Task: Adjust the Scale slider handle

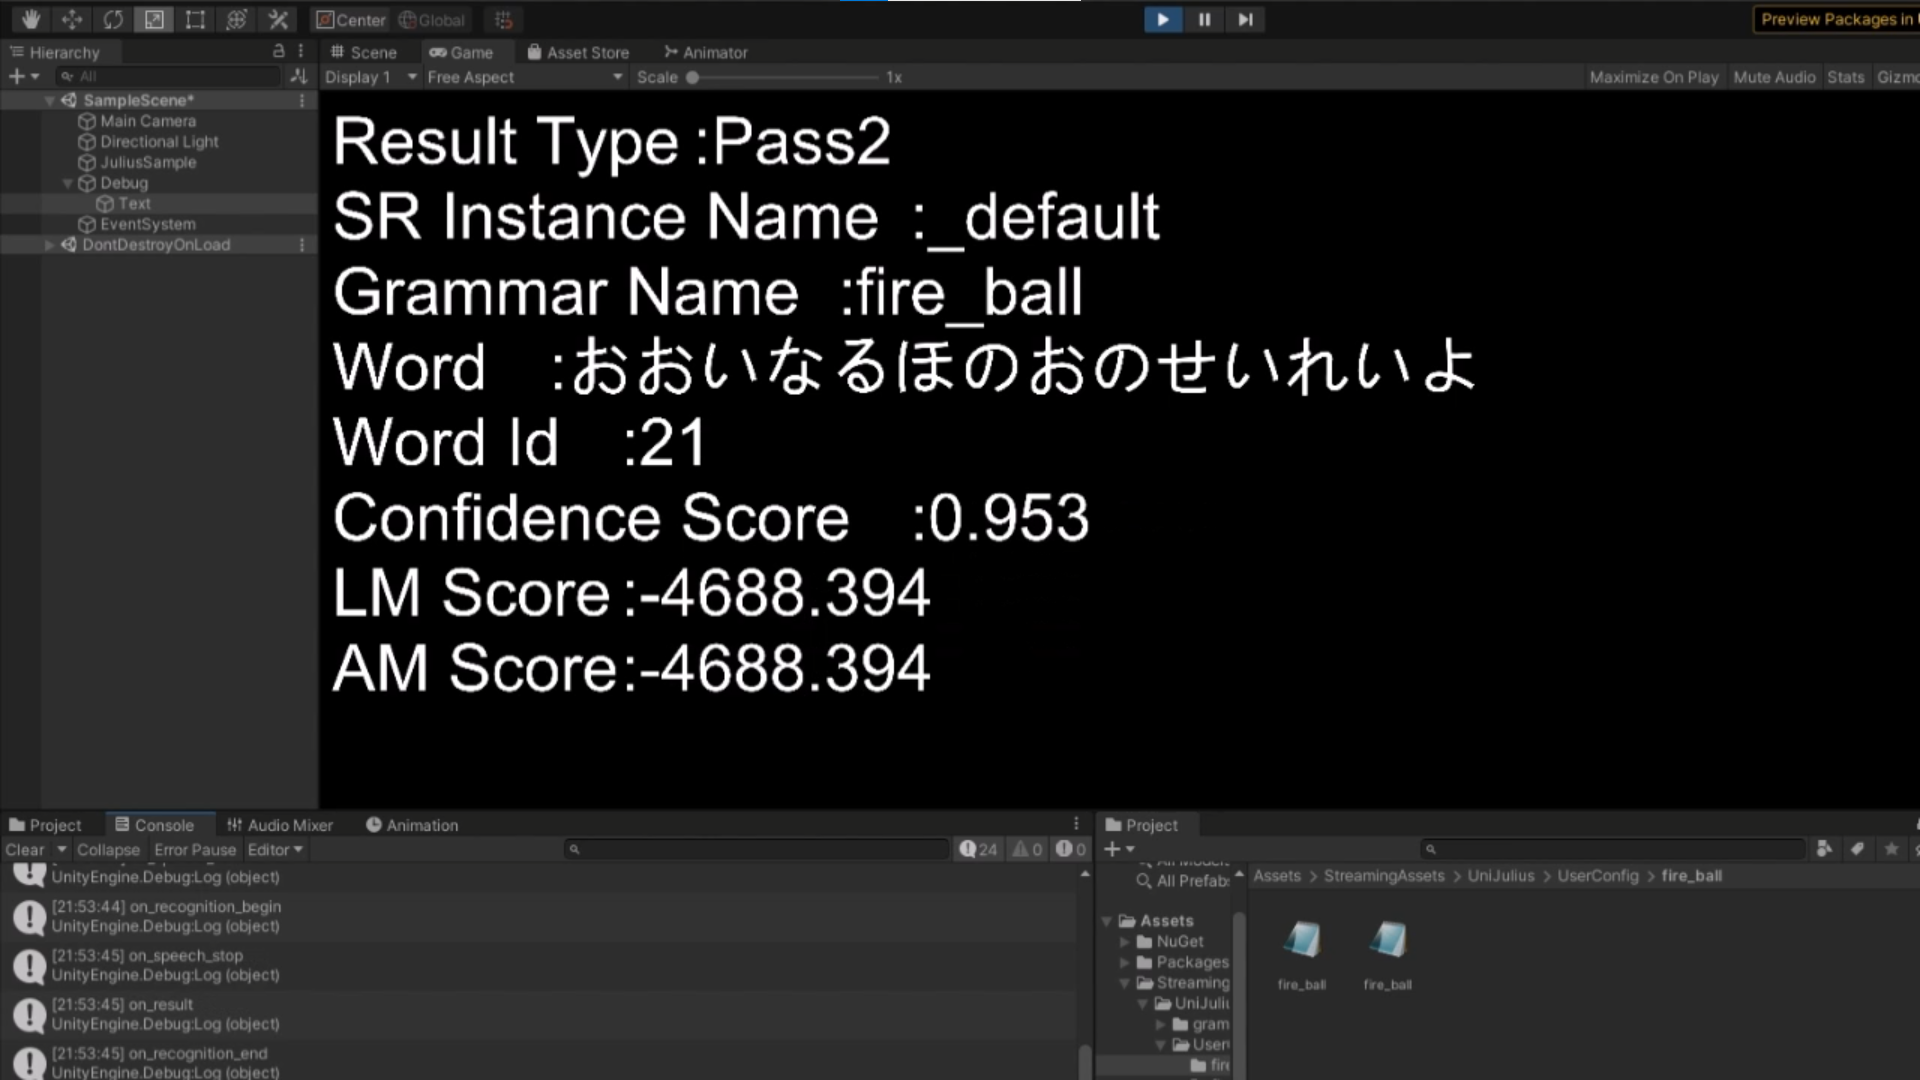Action: [x=692, y=77]
